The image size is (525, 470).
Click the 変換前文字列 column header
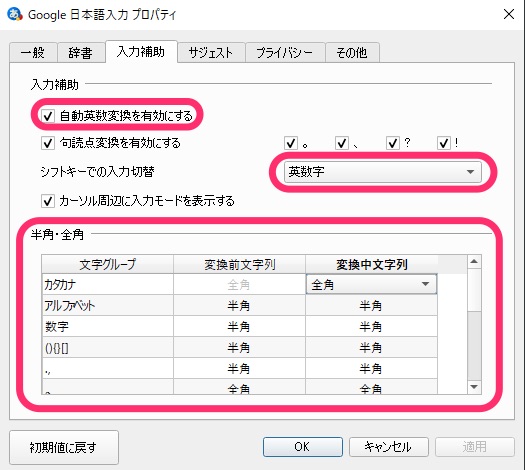(x=239, y=264)
